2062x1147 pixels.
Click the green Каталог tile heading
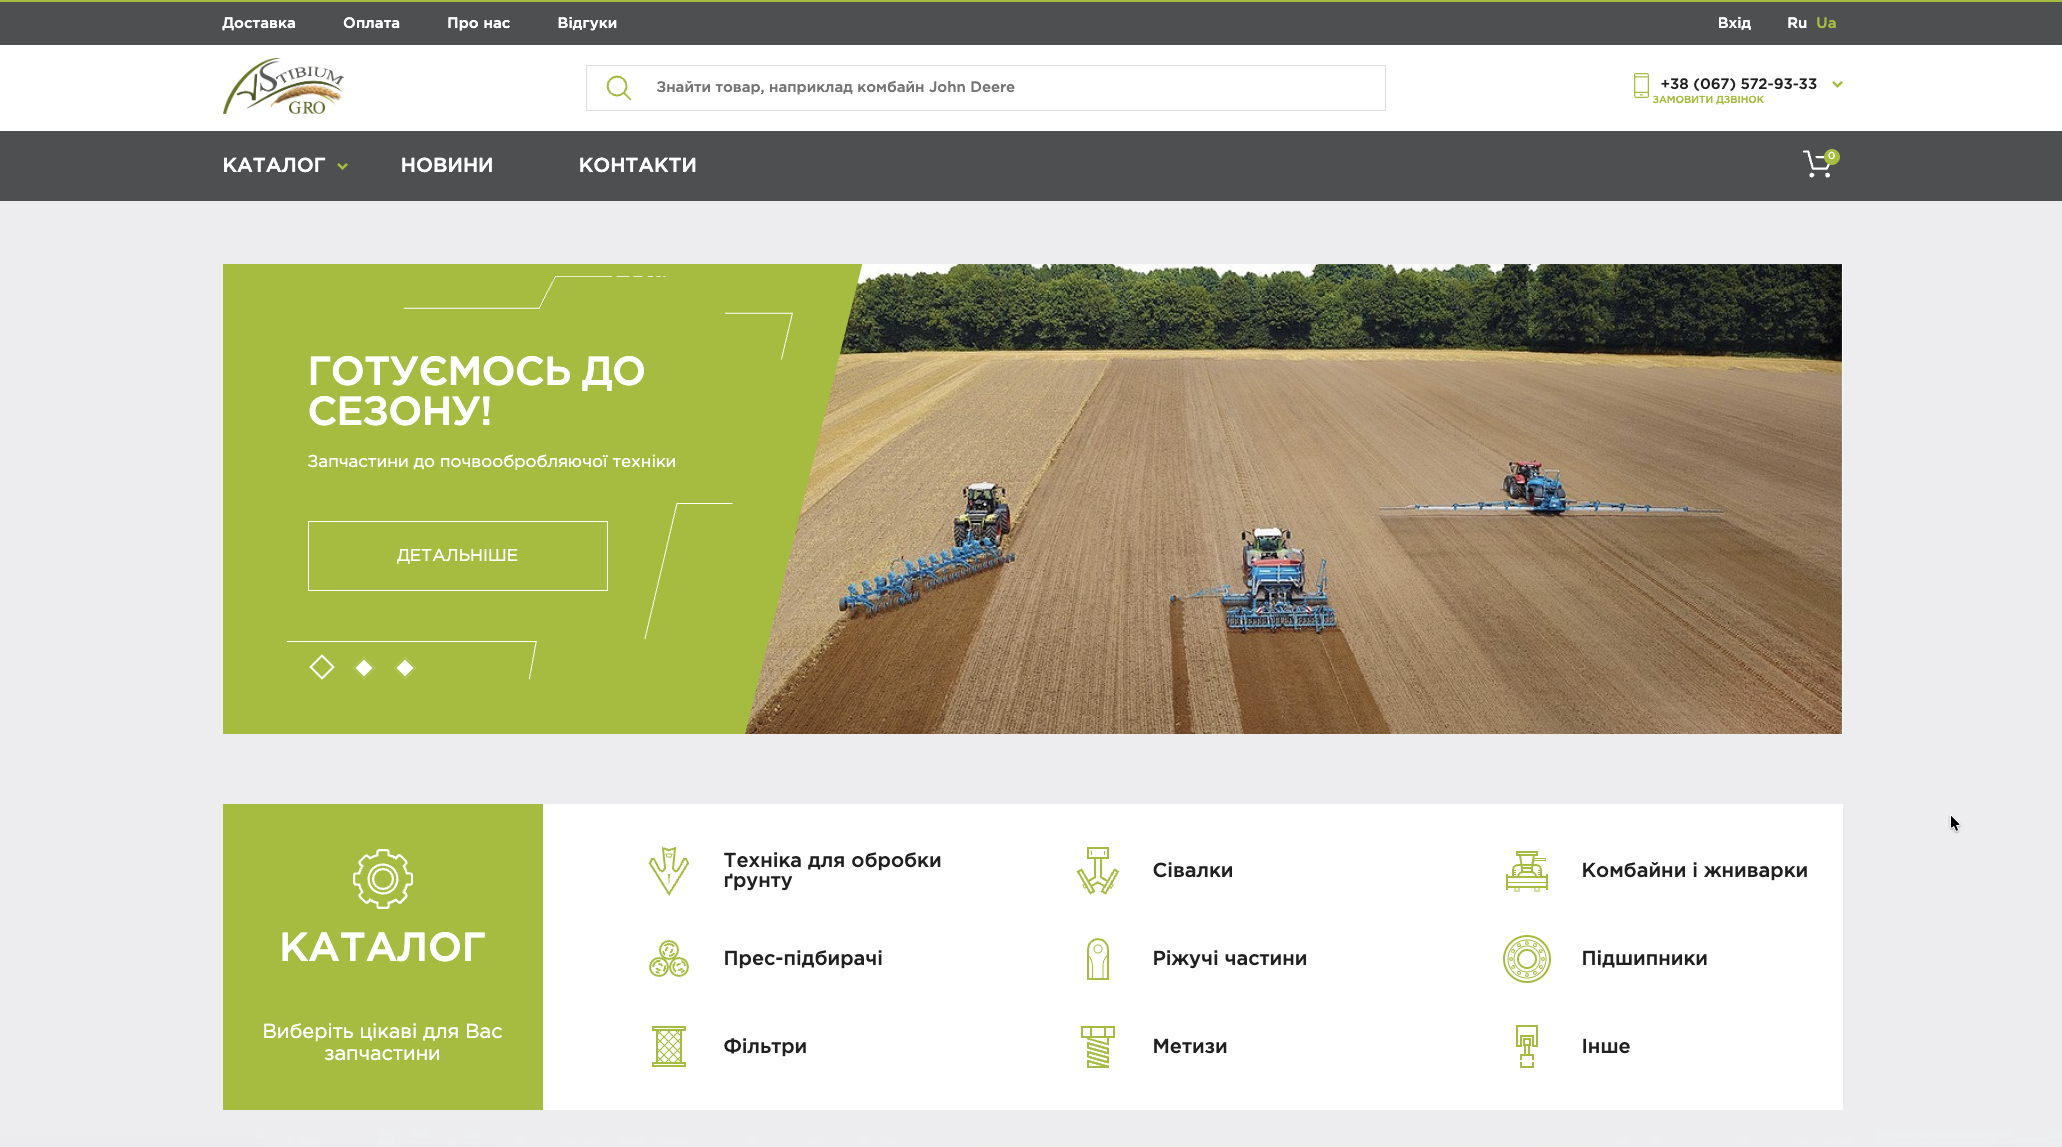point(382,947)
